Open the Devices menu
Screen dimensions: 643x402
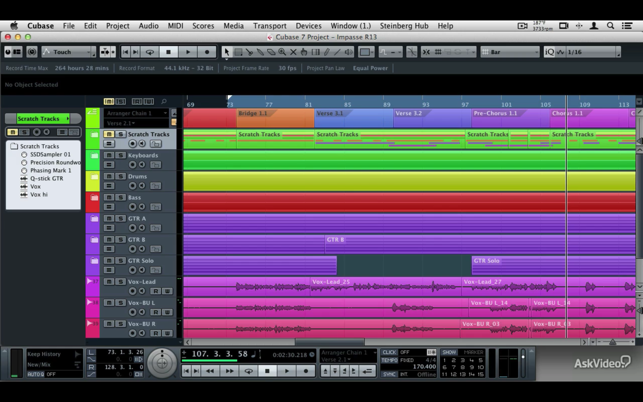click(x=309, y=25)
